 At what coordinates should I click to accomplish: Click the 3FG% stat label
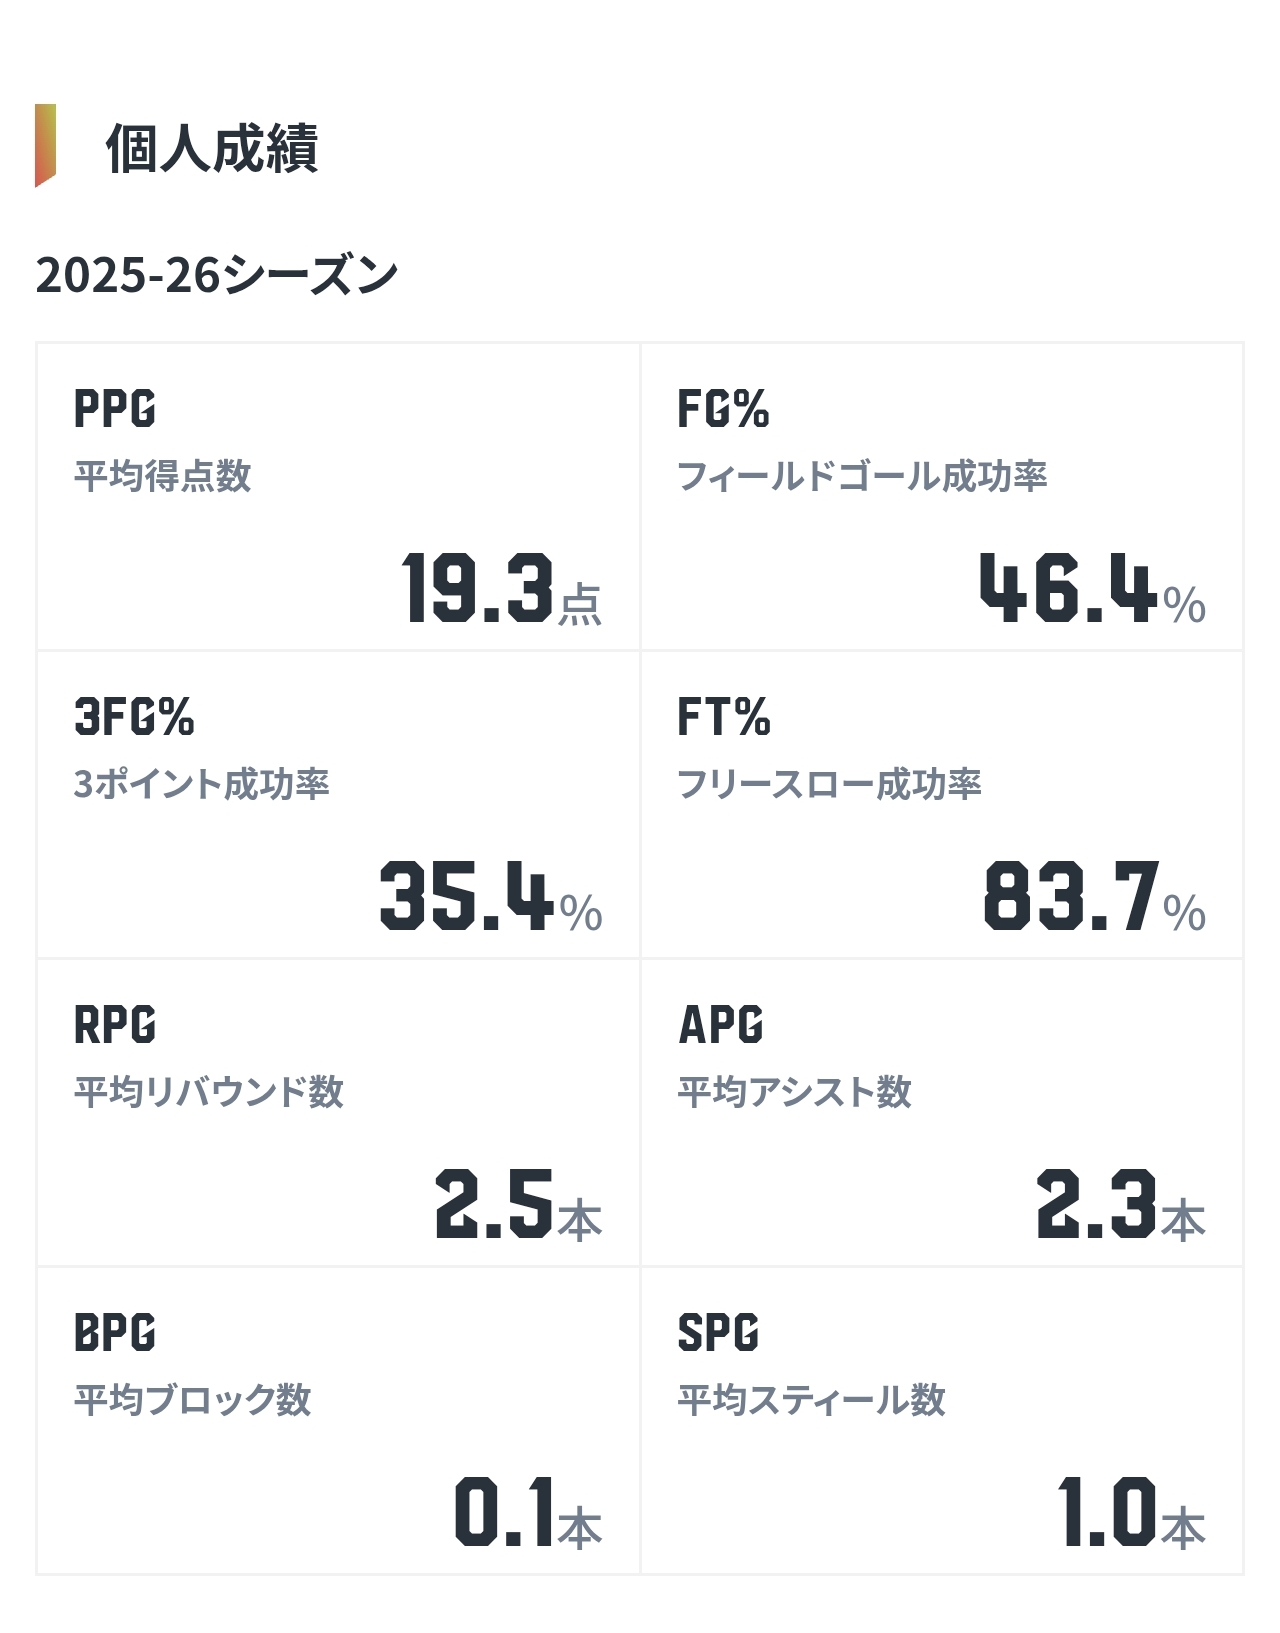click(x=134, y=717)
